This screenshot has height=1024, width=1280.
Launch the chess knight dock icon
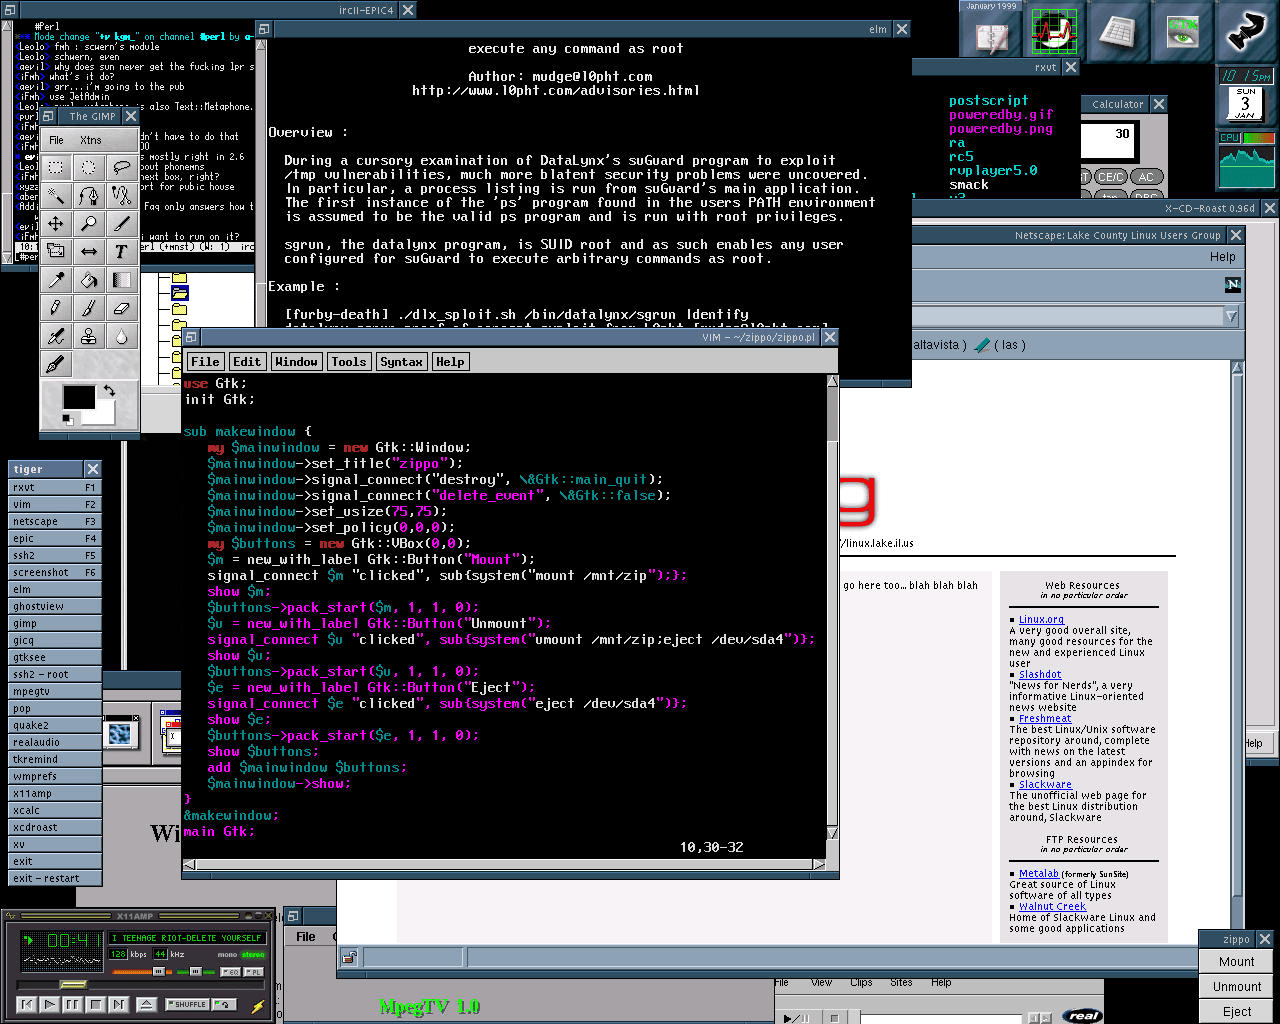pyautogui.click(x=1245, y=30)
